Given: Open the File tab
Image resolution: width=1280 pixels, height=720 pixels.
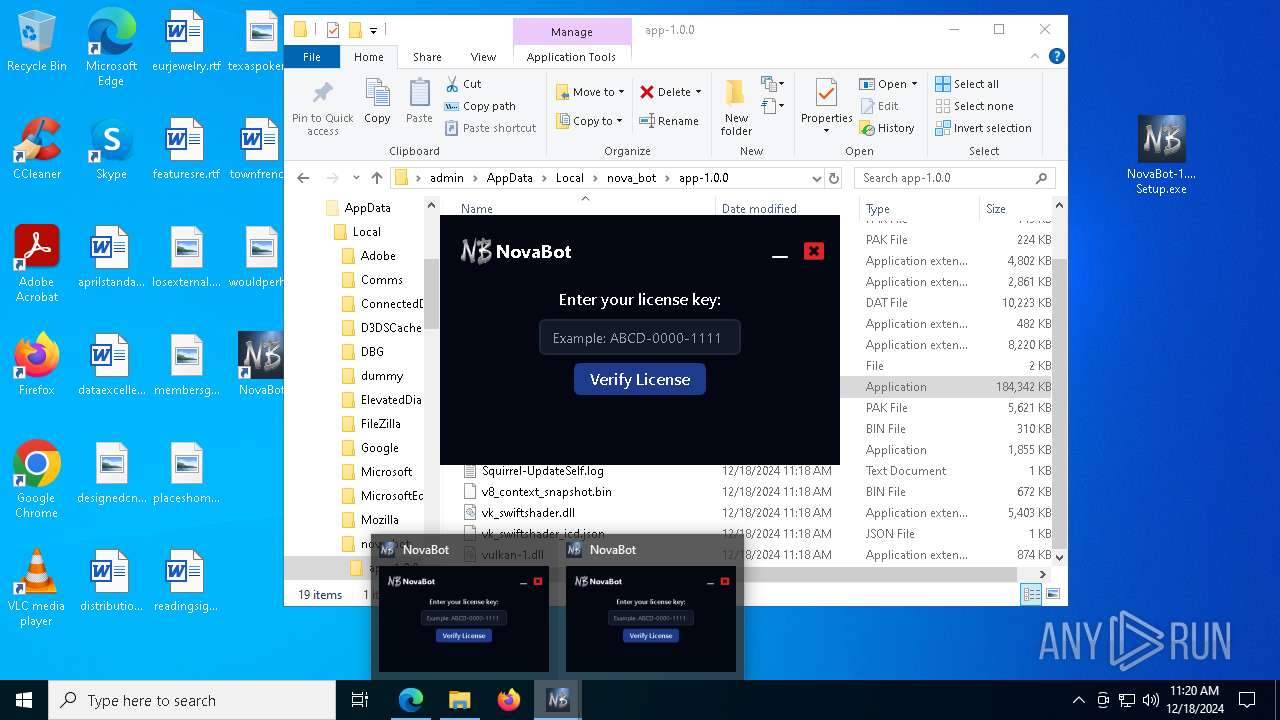Looking at the screenshot, I should (x=312, y=57).
